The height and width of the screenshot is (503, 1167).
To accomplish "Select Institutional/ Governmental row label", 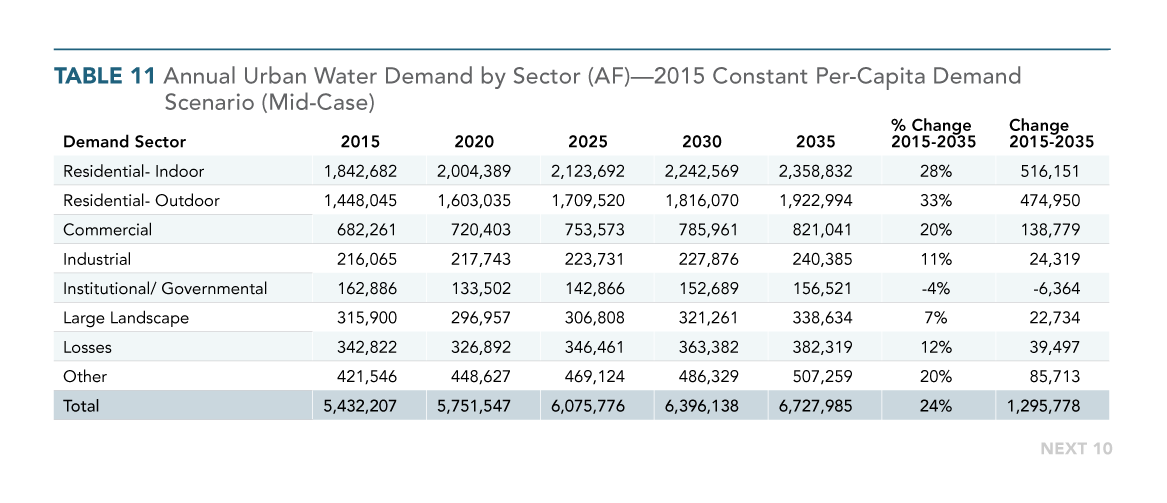I will pos(165,289).
